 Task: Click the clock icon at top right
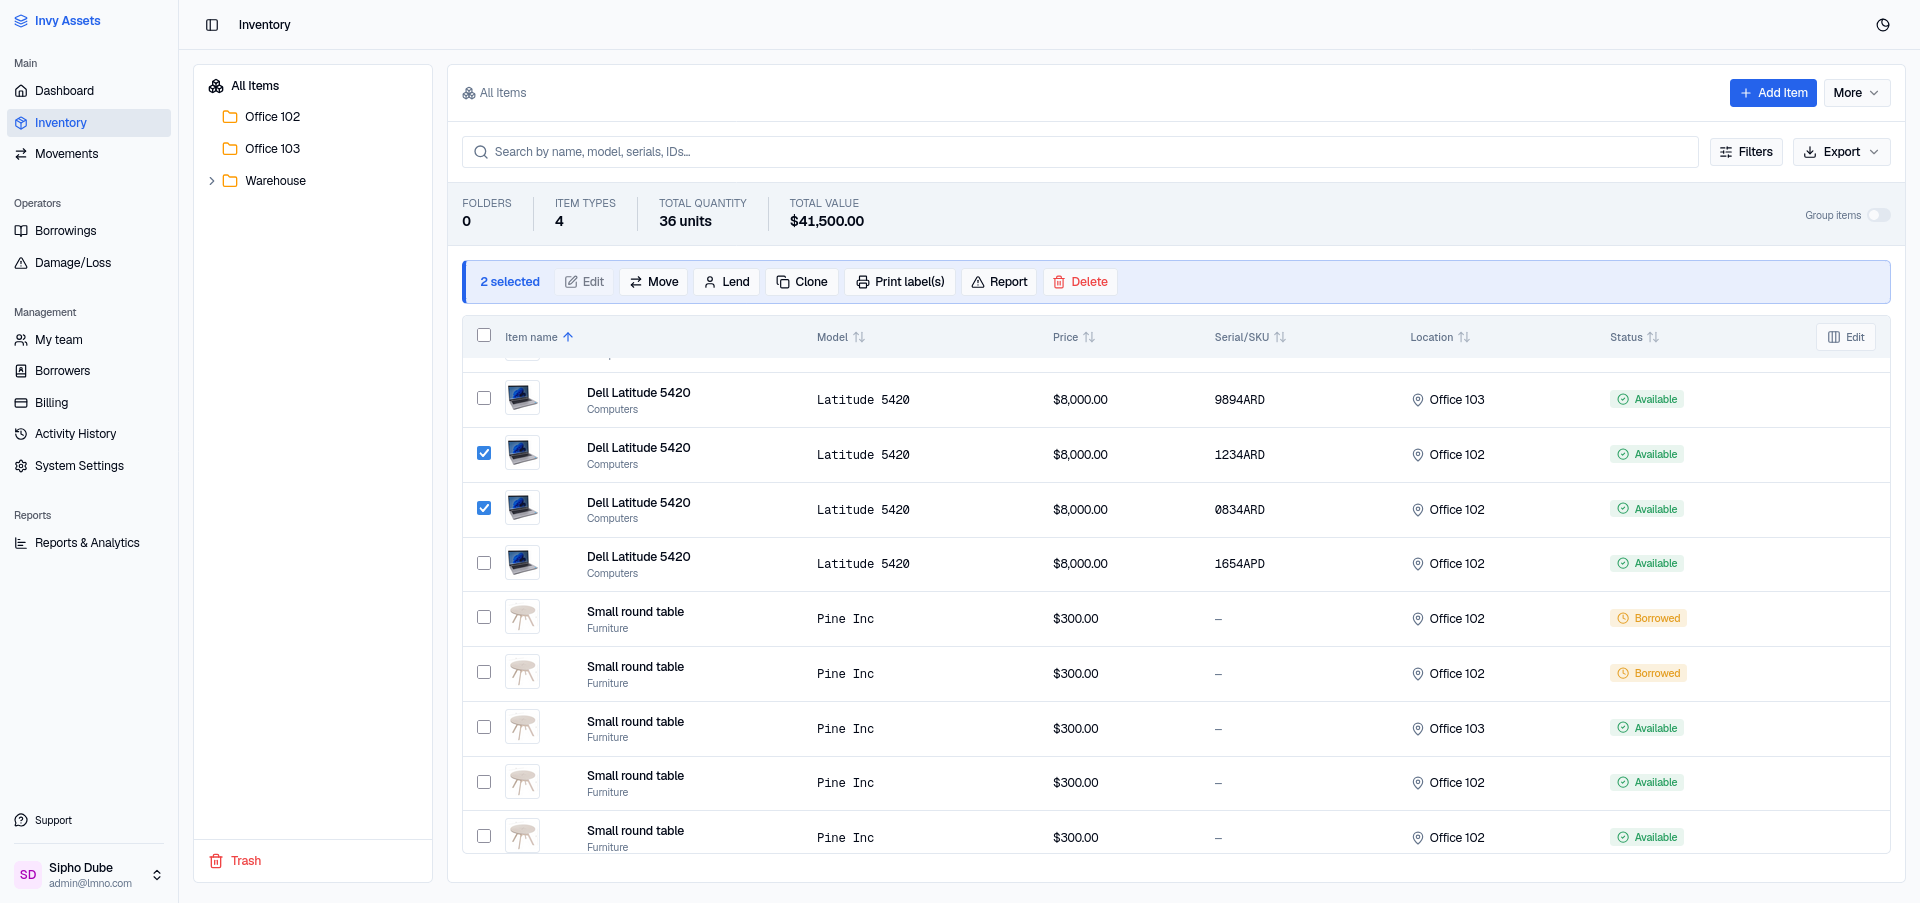coord(1883,25)
